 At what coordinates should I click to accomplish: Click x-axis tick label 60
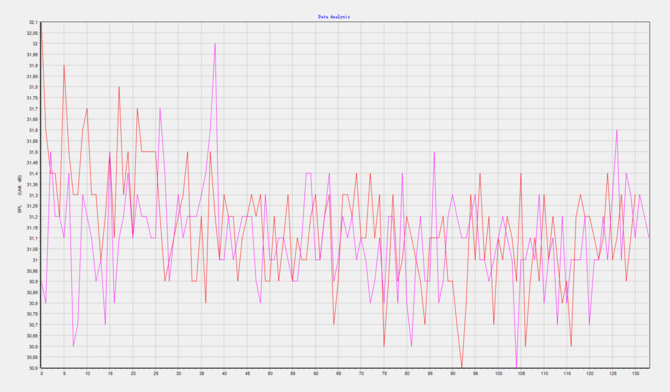click(x=316, y=374)
